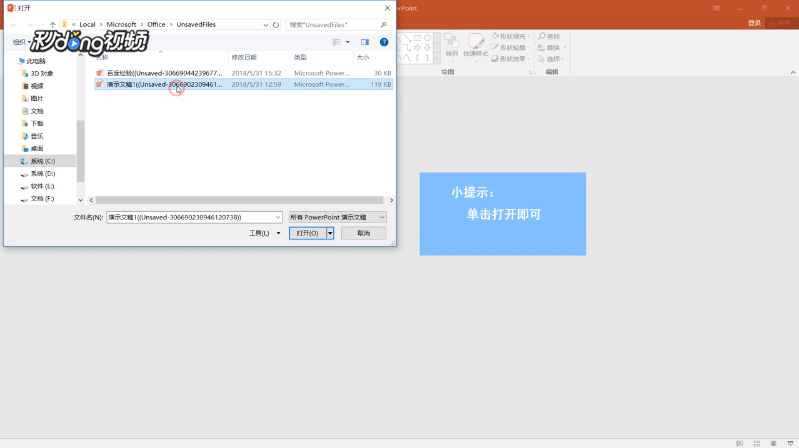
Task: Open the 文档 folder in sidebar
Action: pyautogui.click(x=33, y=111)
